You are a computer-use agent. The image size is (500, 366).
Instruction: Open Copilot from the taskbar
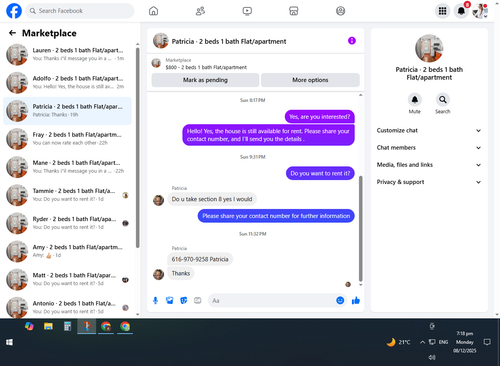[29, 326]
